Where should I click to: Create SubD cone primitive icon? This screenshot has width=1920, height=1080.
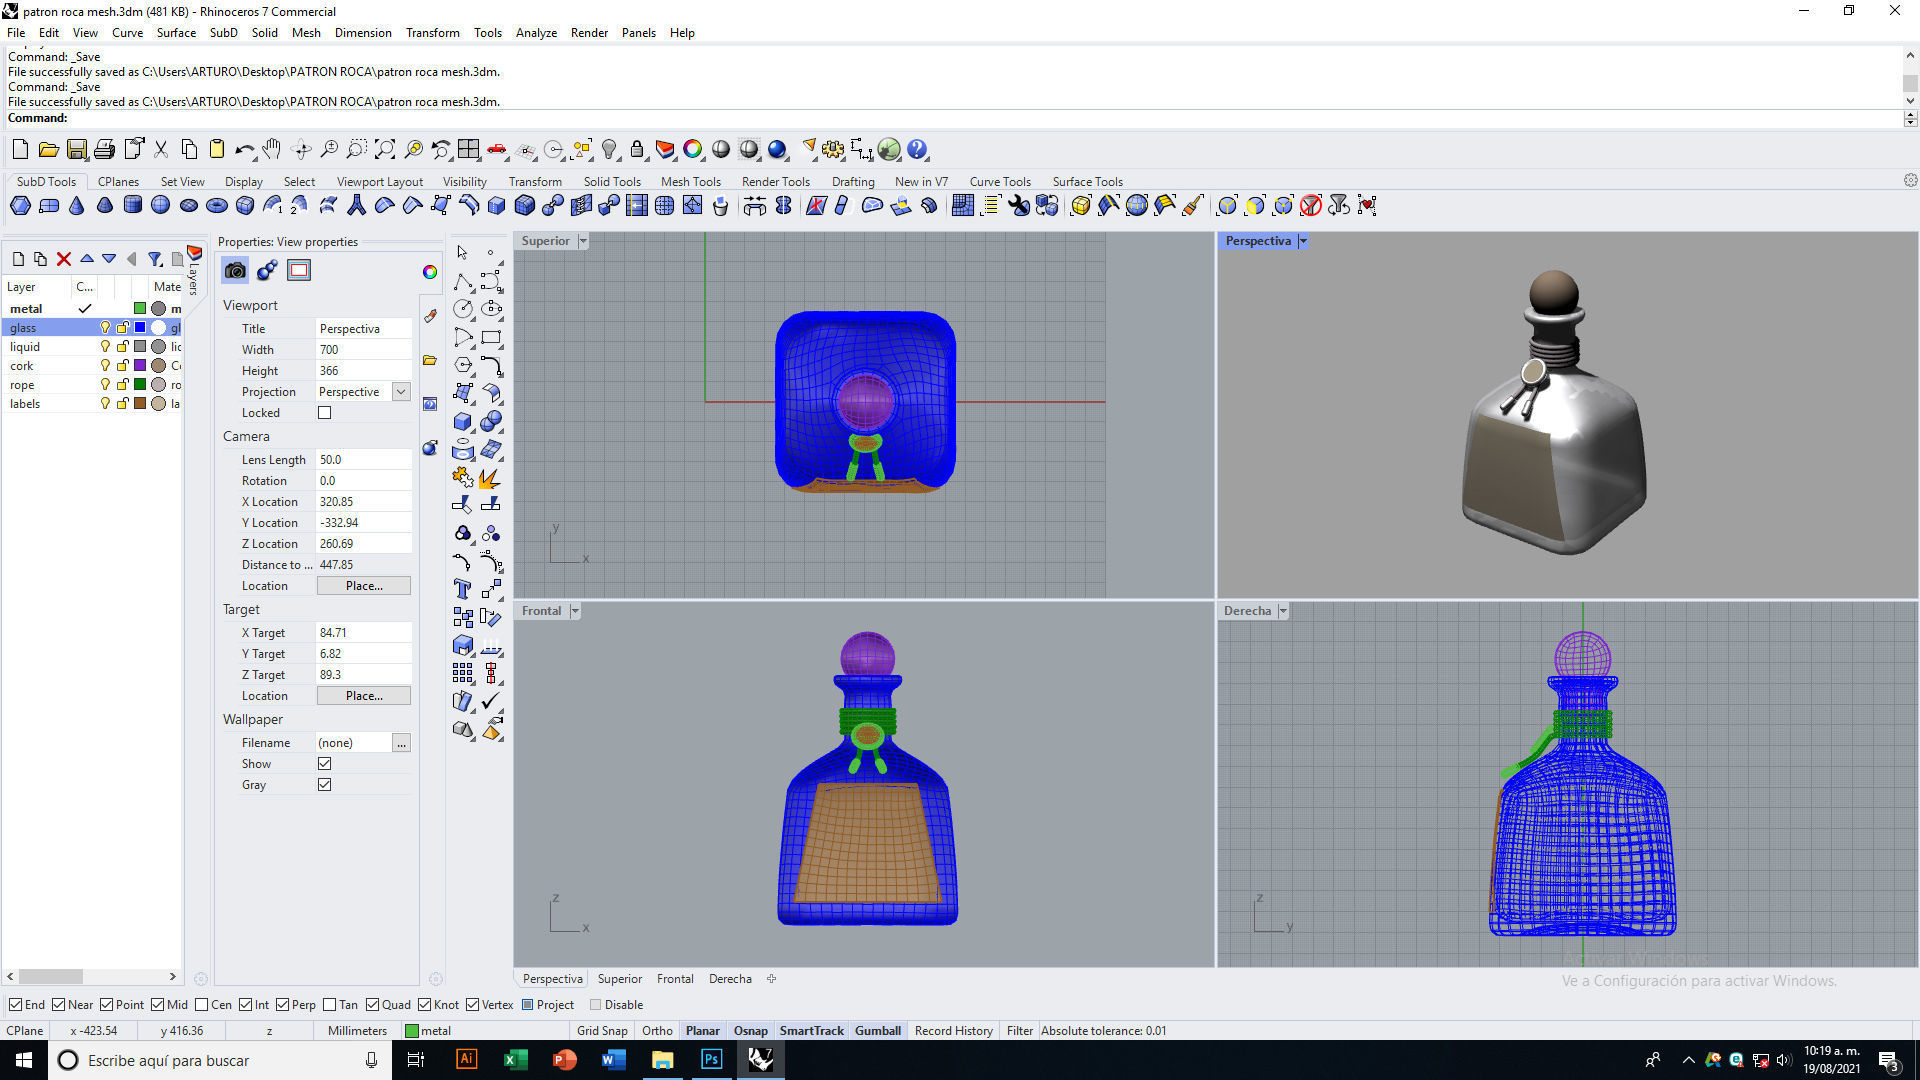click(76, 206)
